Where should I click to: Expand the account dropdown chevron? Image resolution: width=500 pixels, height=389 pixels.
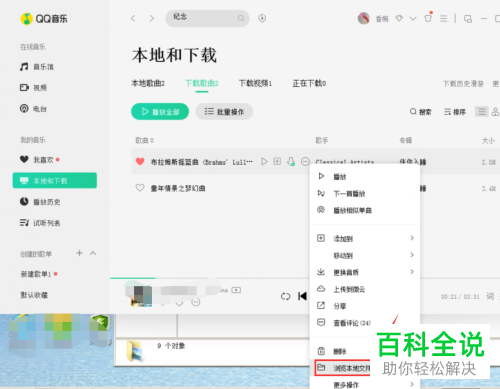point(413,18)
